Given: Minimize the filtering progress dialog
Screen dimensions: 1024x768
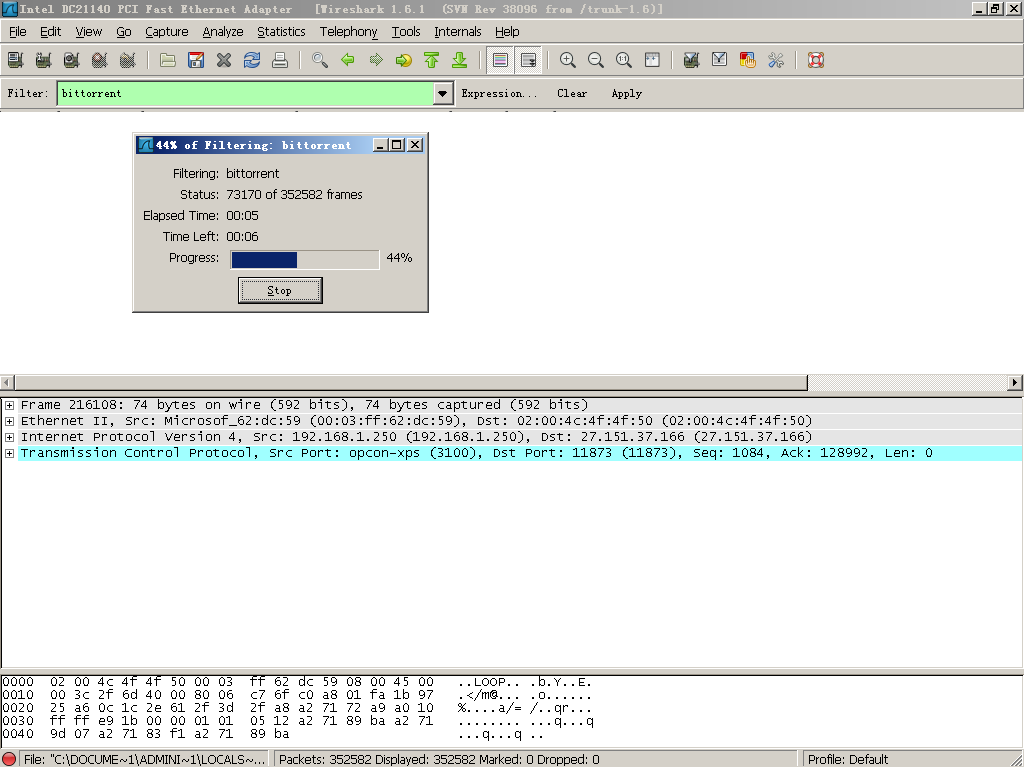Looking at the screenshot, I should (381, 145).
